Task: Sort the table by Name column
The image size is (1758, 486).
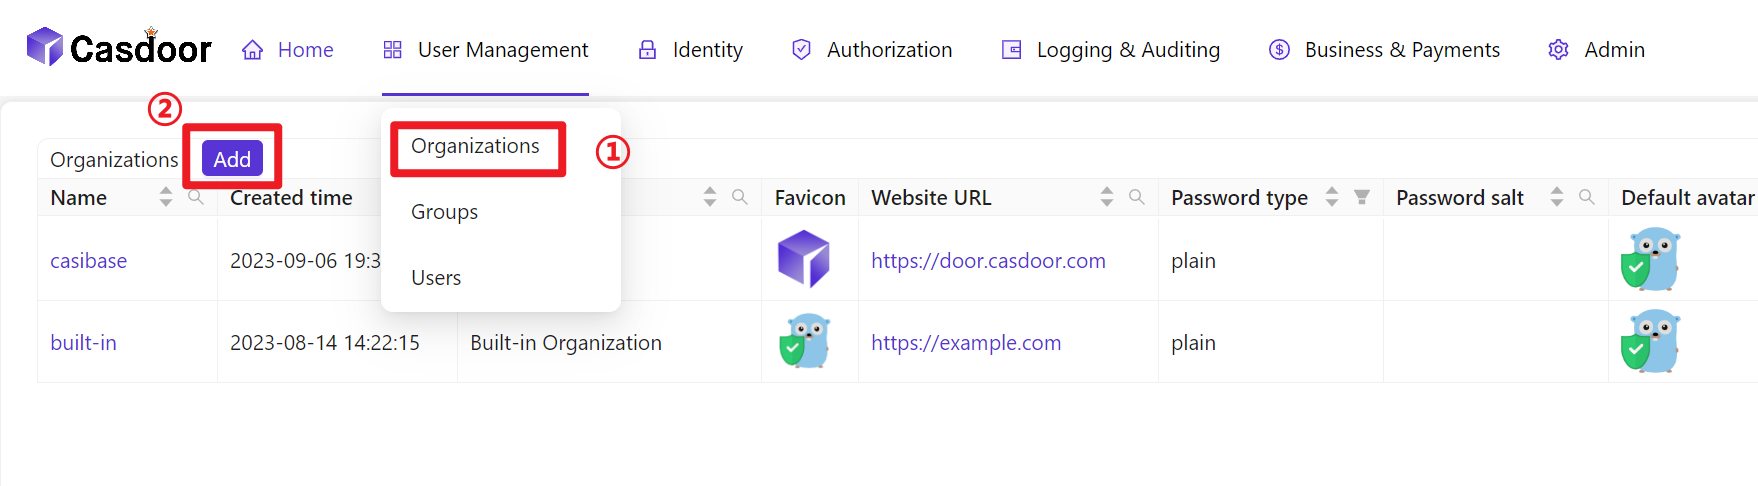Action: 166,197
